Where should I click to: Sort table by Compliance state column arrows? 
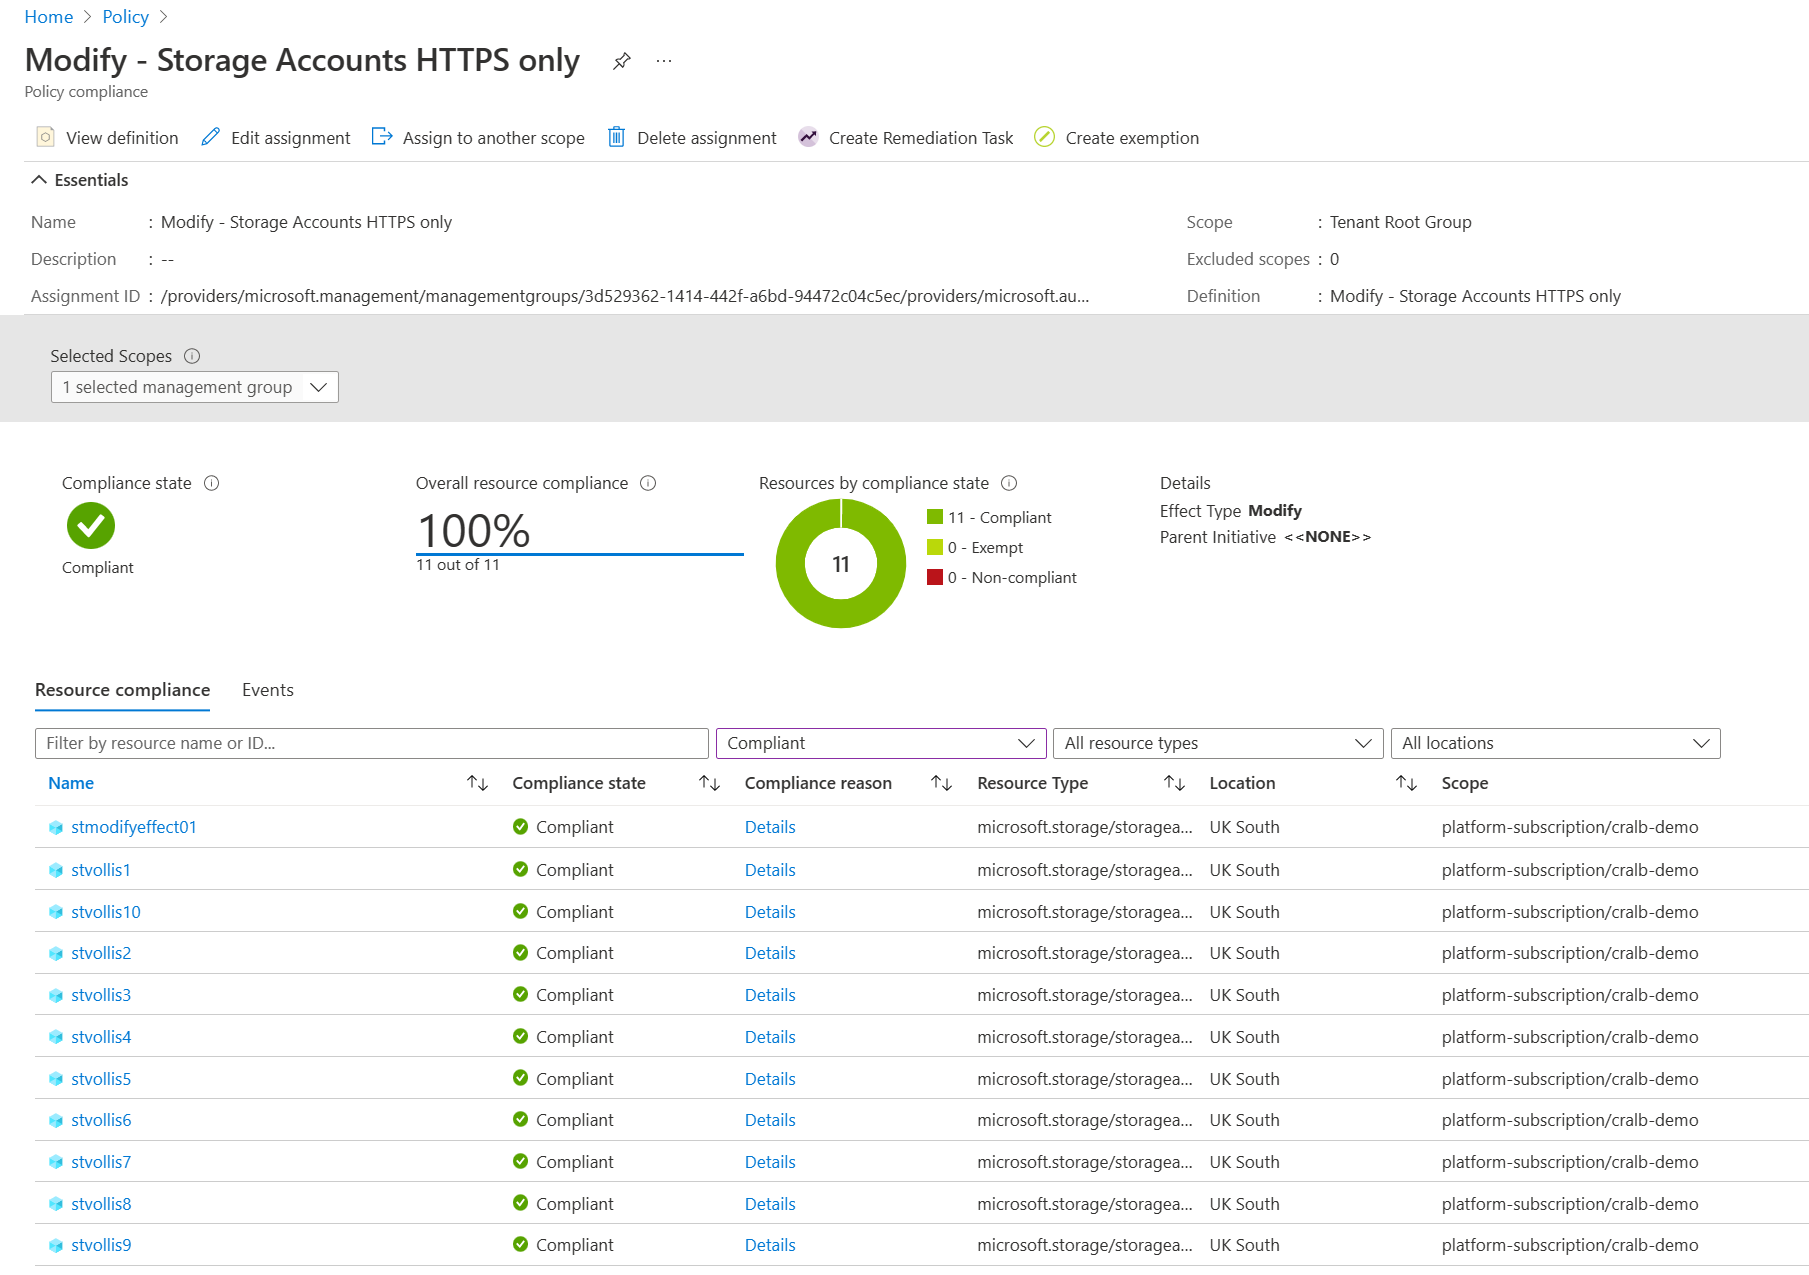(x=709, y=783)
